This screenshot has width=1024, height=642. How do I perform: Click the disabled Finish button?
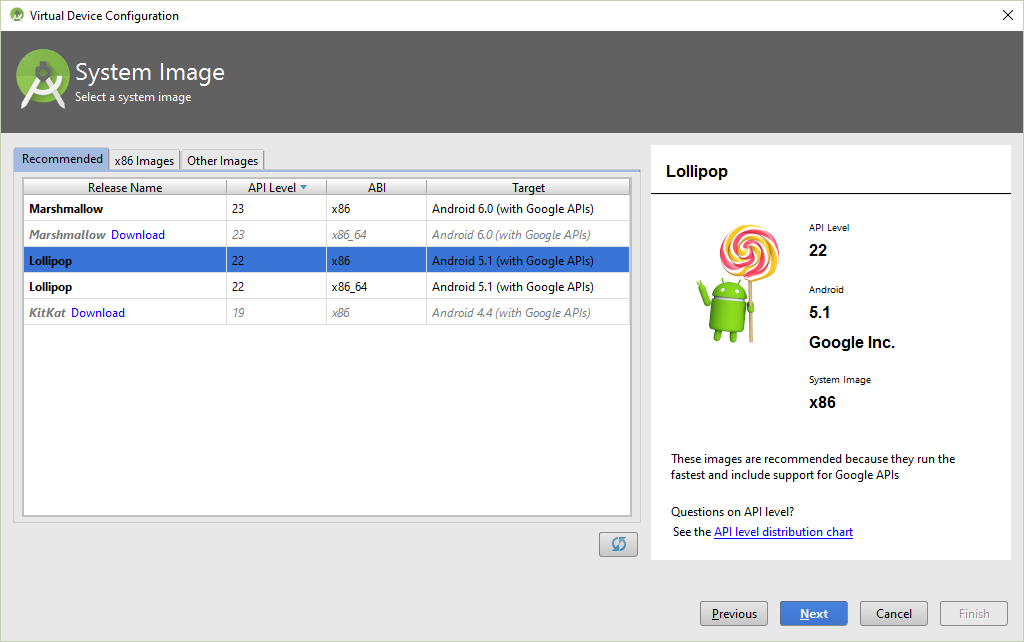pyautogui.click(x=974, y=613)
